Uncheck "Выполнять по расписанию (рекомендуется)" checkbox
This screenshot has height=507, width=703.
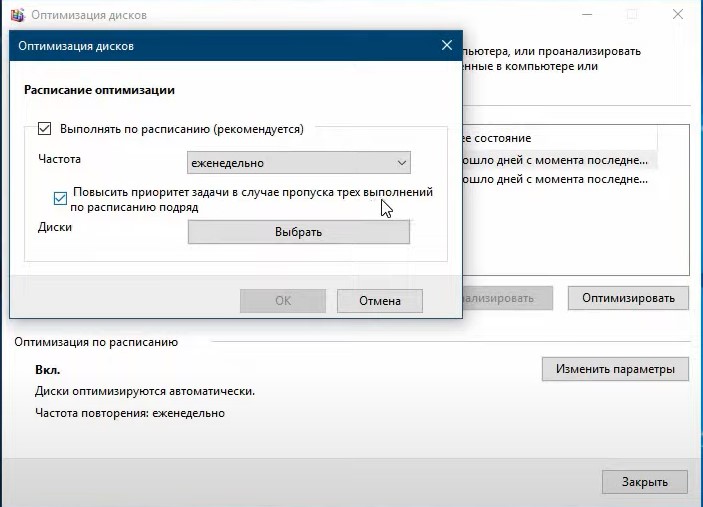pos(44,129)
